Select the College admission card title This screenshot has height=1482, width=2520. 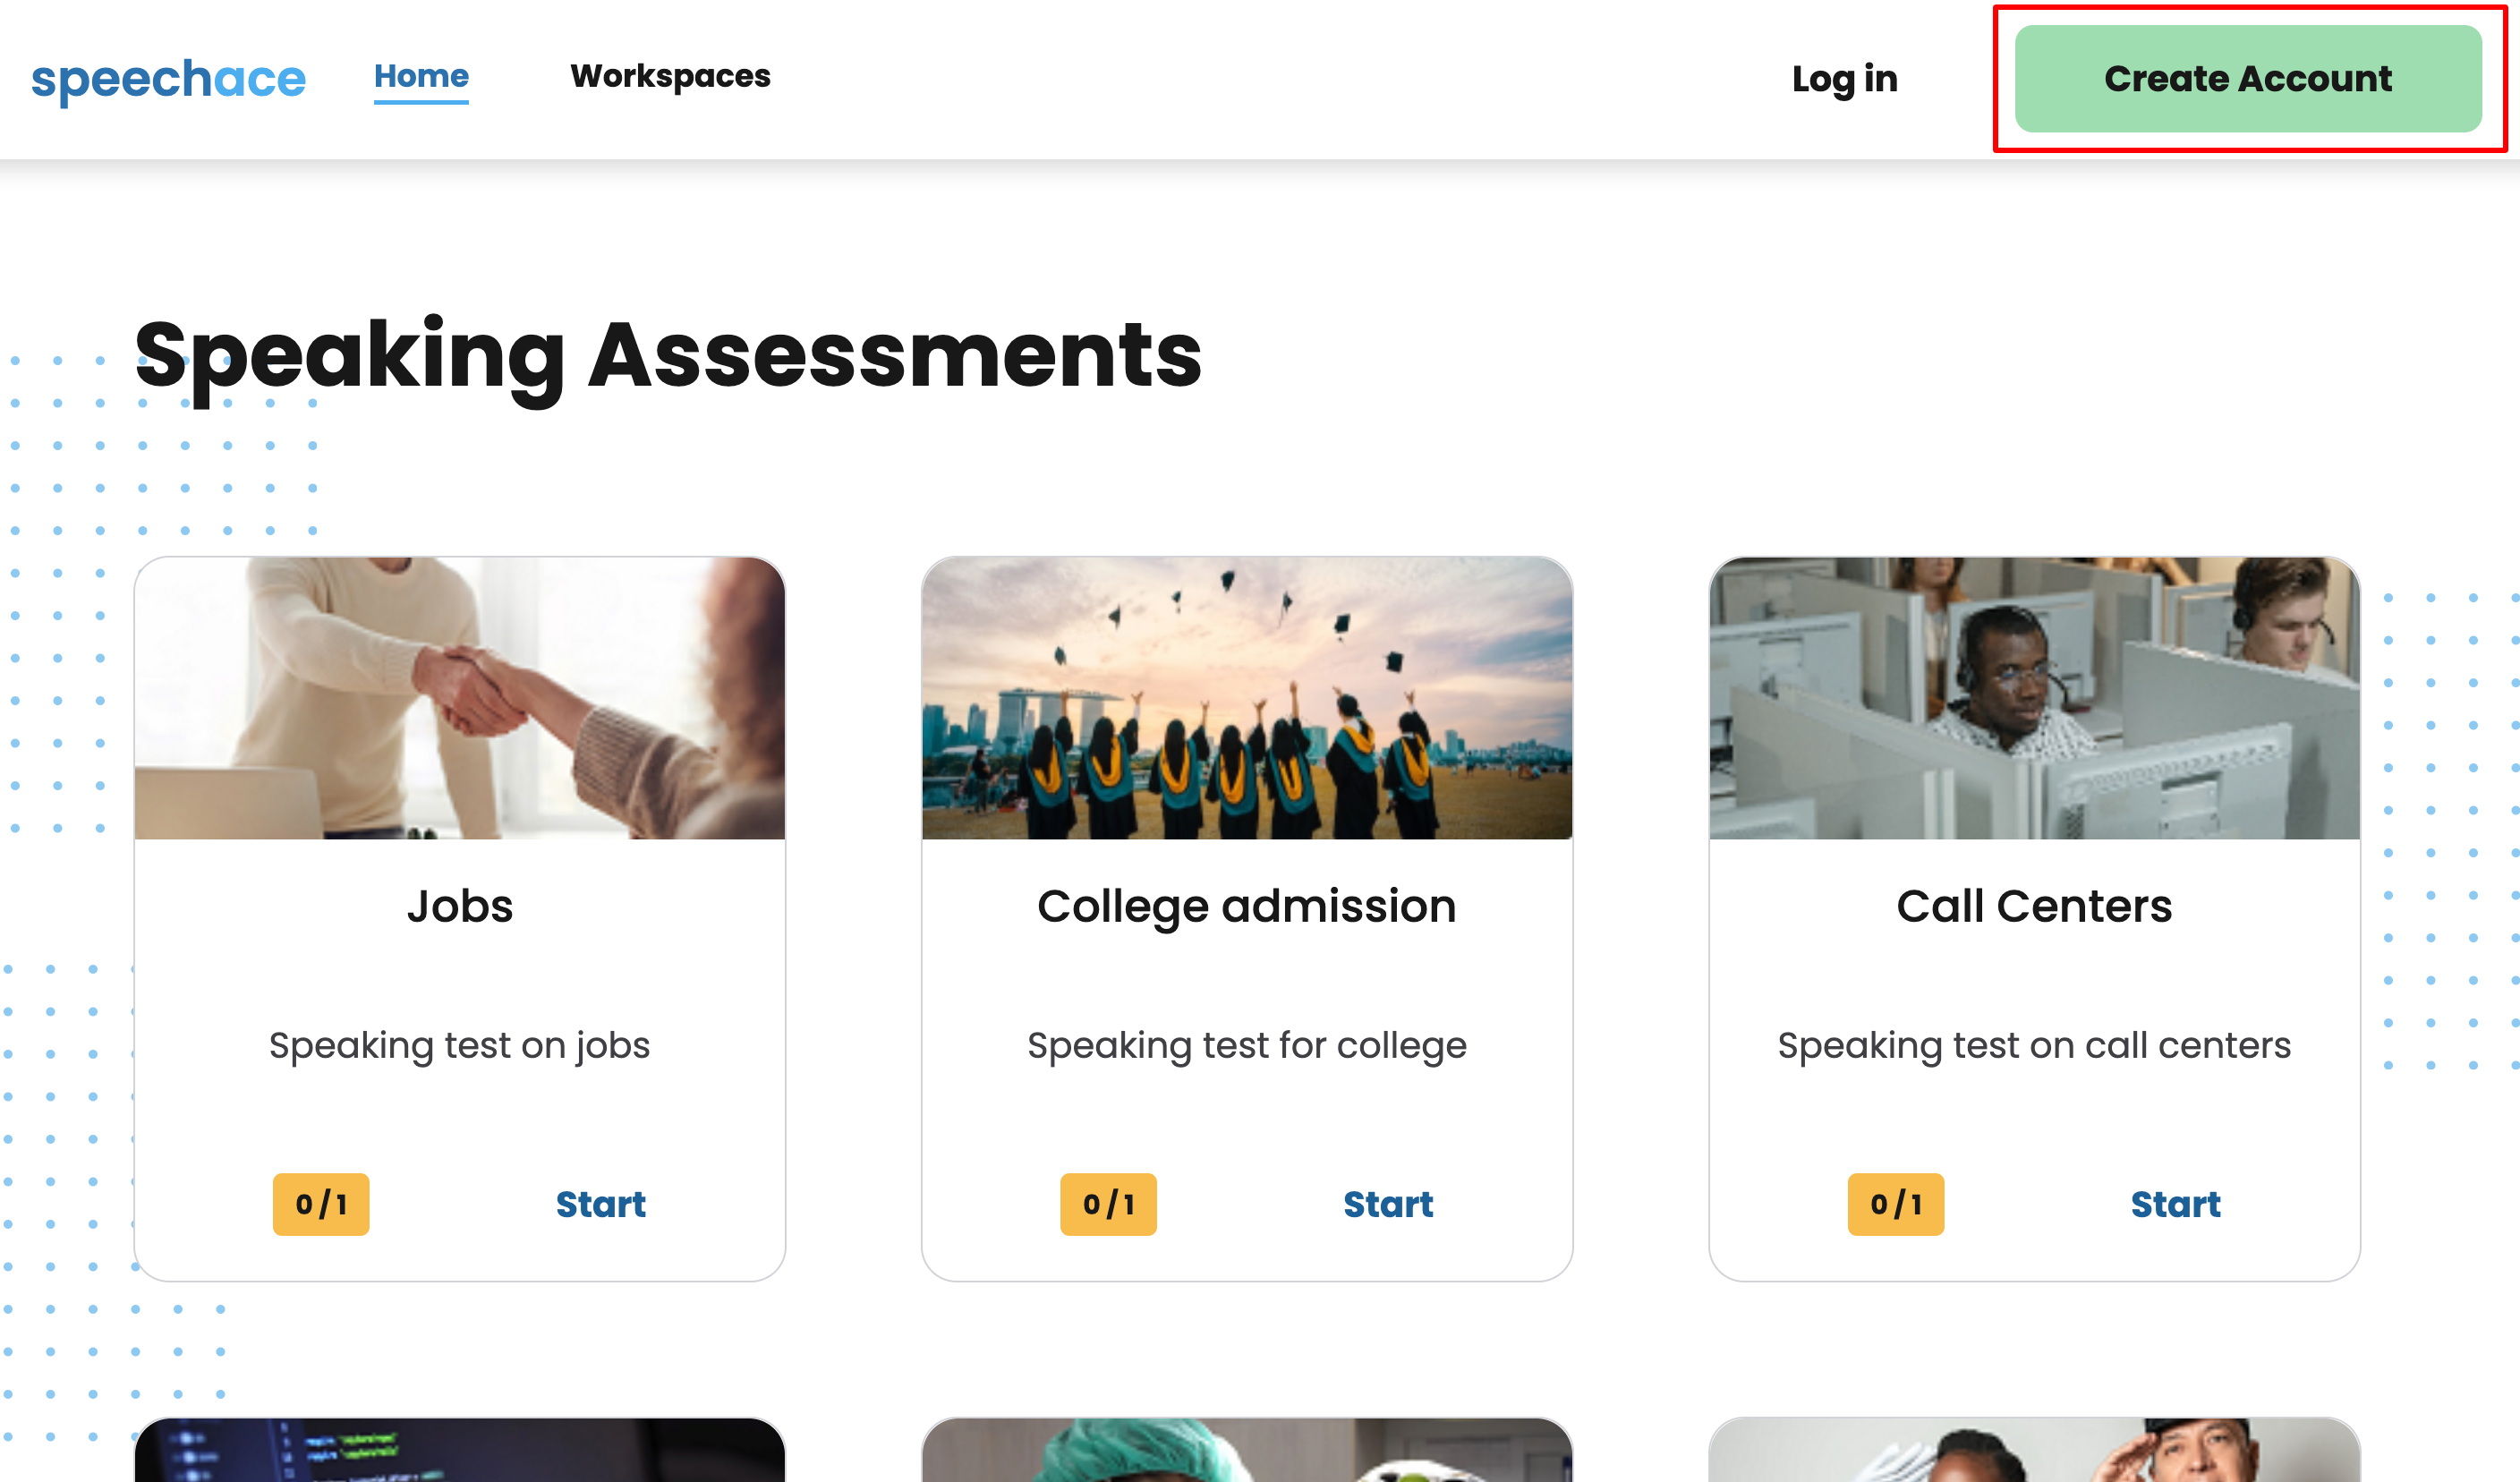tap(1247, 906)
